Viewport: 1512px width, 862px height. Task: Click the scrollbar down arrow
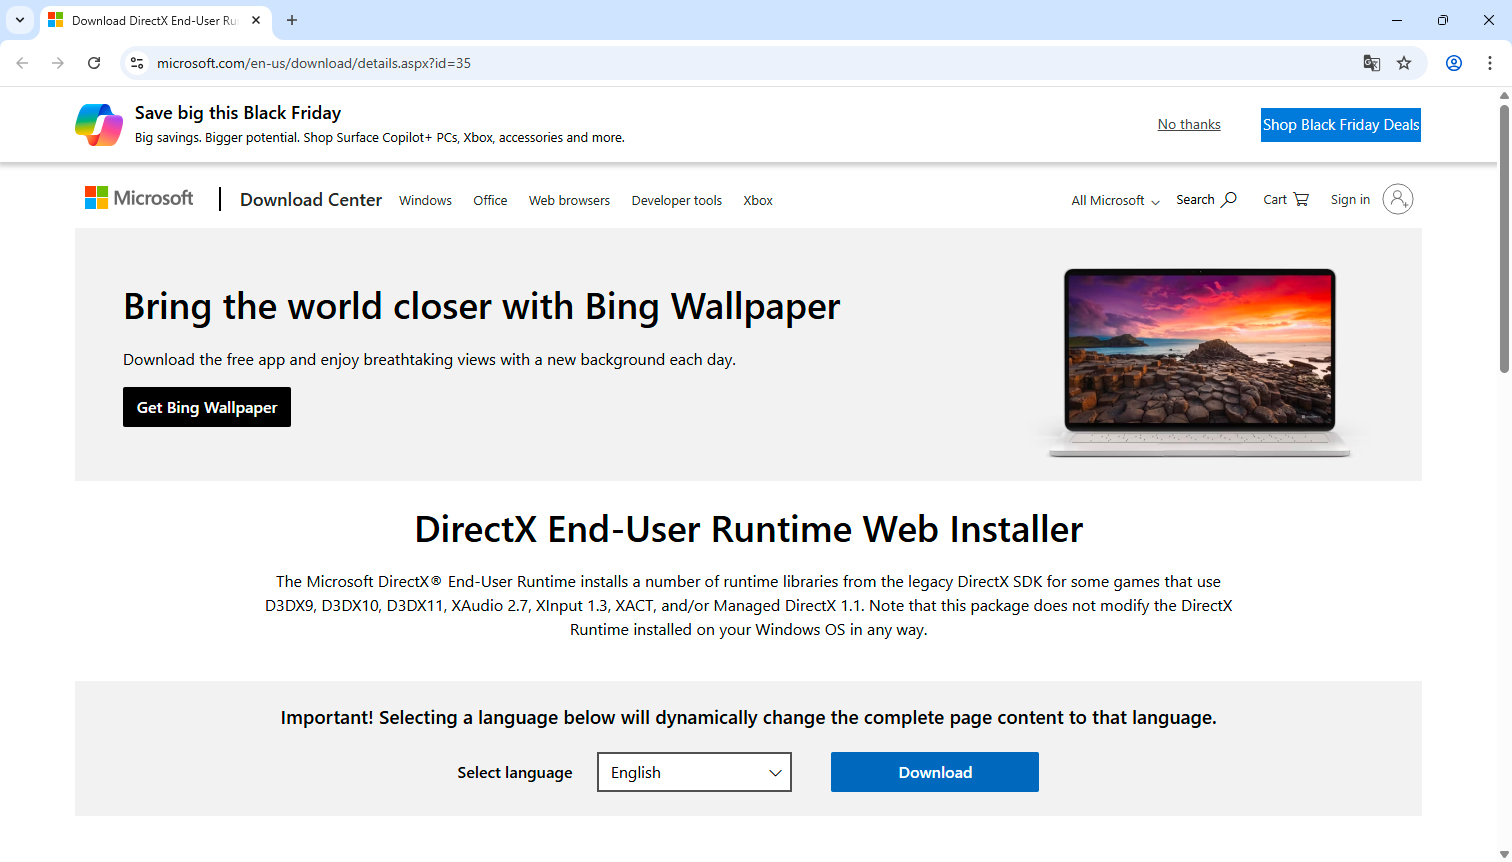pyautogui.click(x=1504, y=855)
